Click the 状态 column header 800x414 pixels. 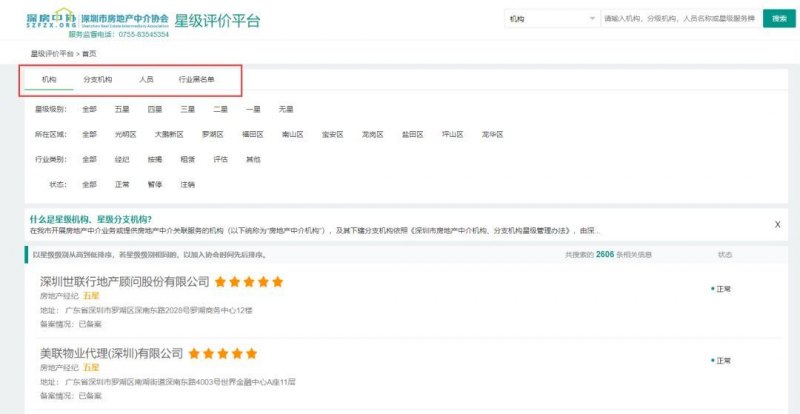[x=724, y=254]
